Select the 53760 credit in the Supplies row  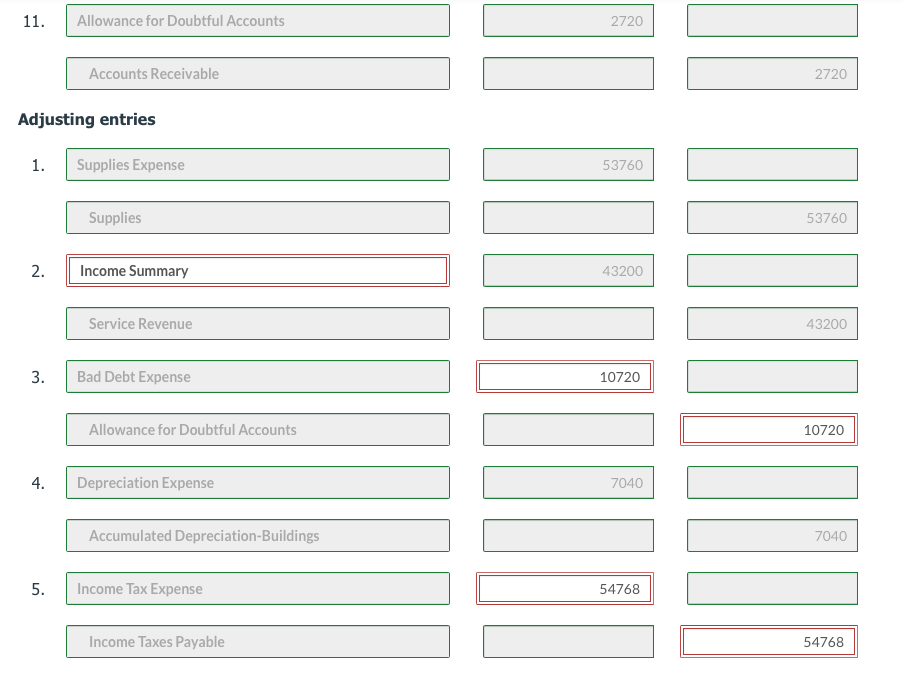point(772,218)
